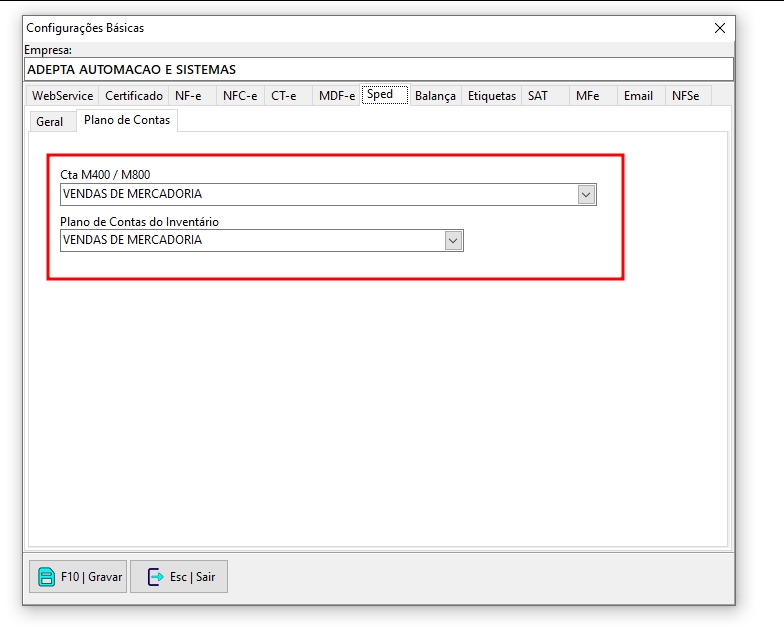Viewport: 784px width, 627px height.
Task: Open the Balança tab
Action: (x=435, y=96)
